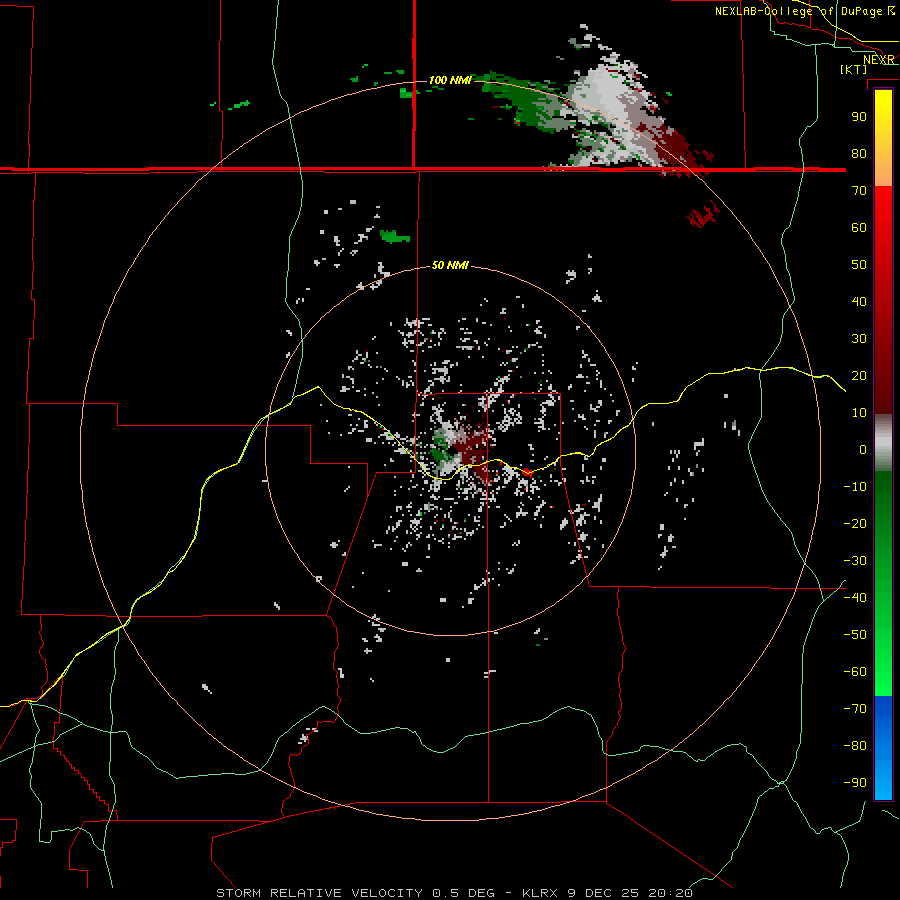Click the green echo patch north of 50 NMI ring
Viewport: 900px width, 900px height.
395,236
